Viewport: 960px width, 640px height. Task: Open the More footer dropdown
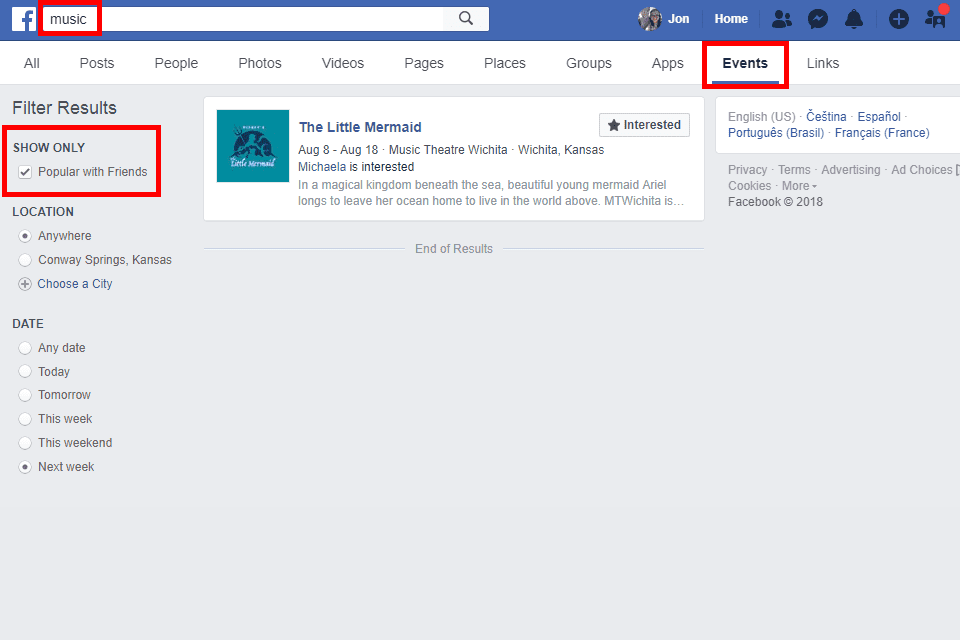coord(799,186)
